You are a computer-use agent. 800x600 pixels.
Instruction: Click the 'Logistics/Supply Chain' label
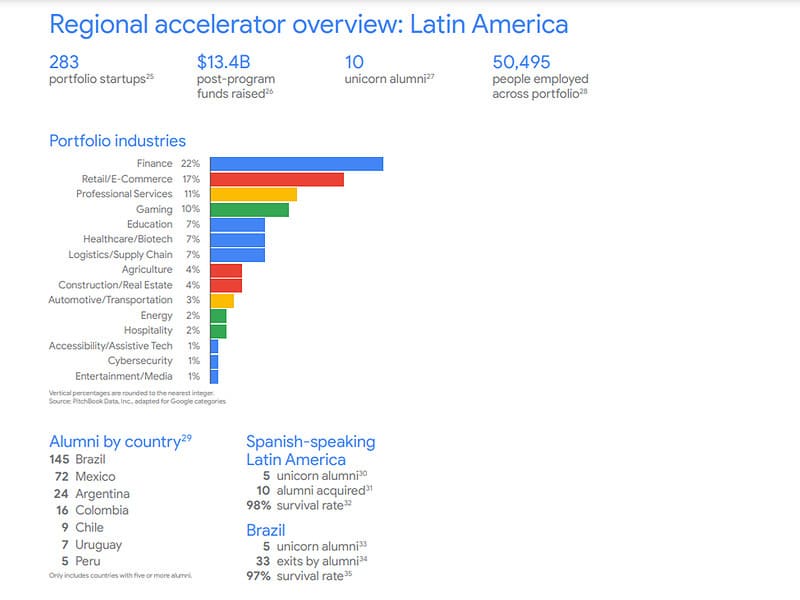120,255
